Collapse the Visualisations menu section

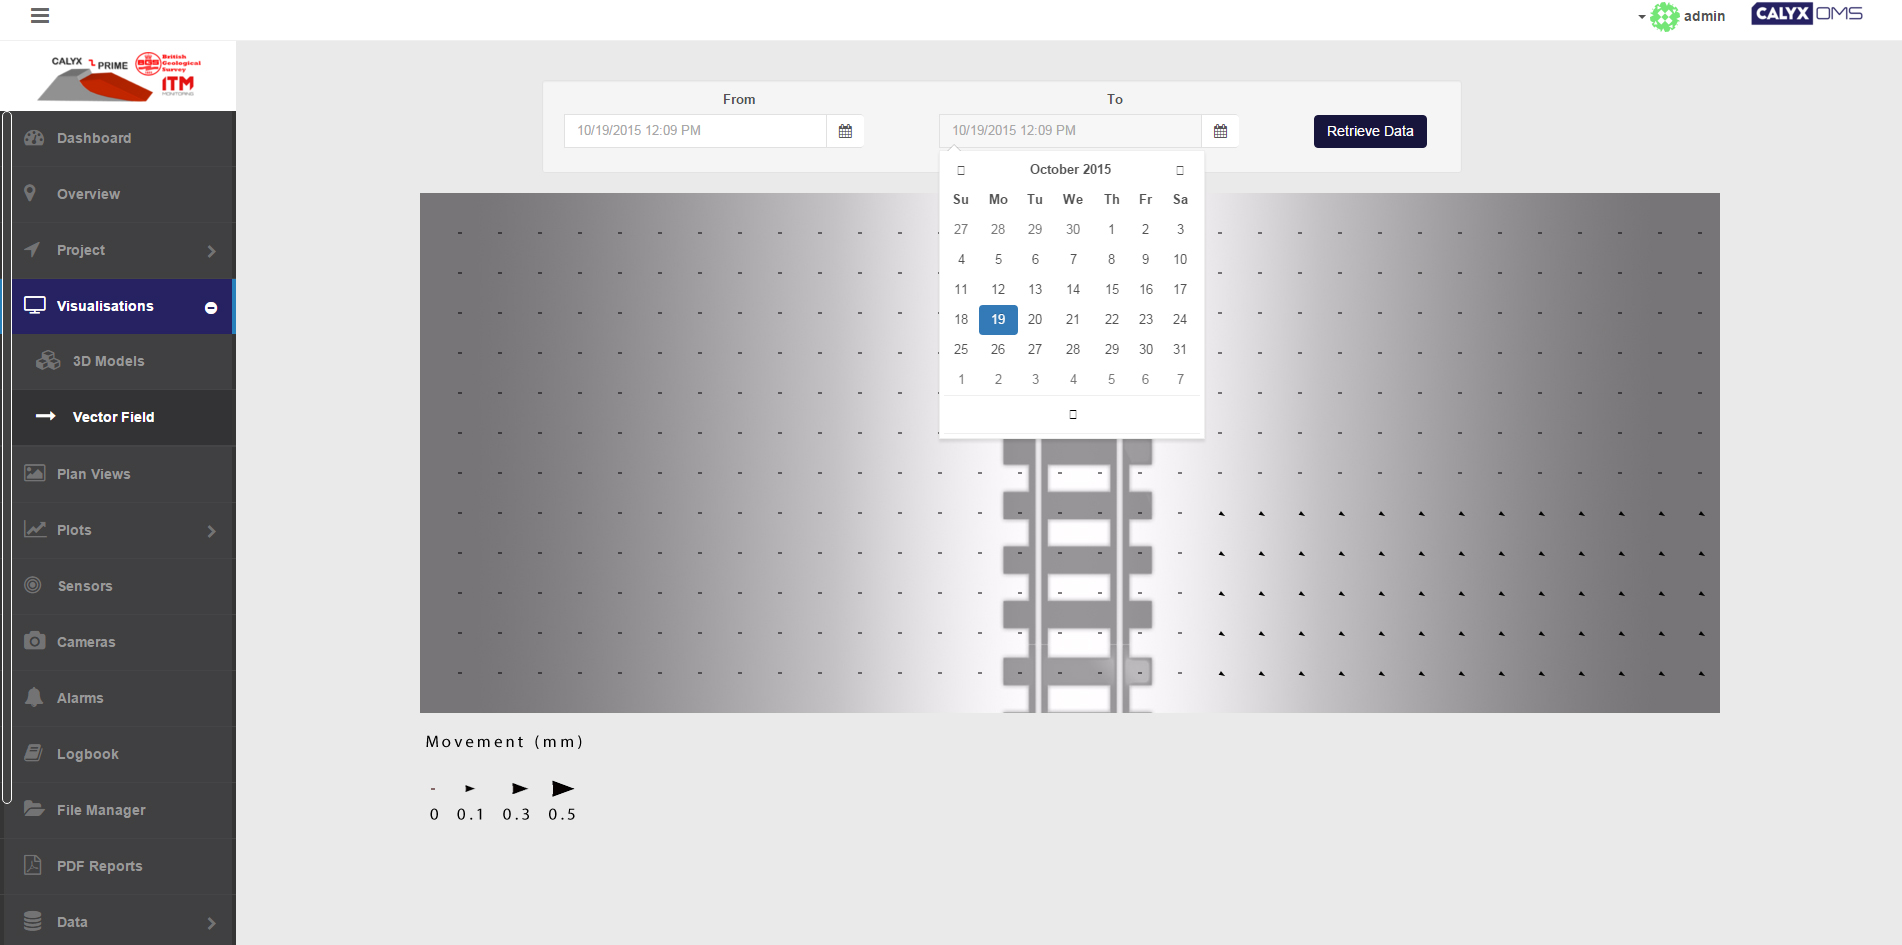click(x=211, y=307)
